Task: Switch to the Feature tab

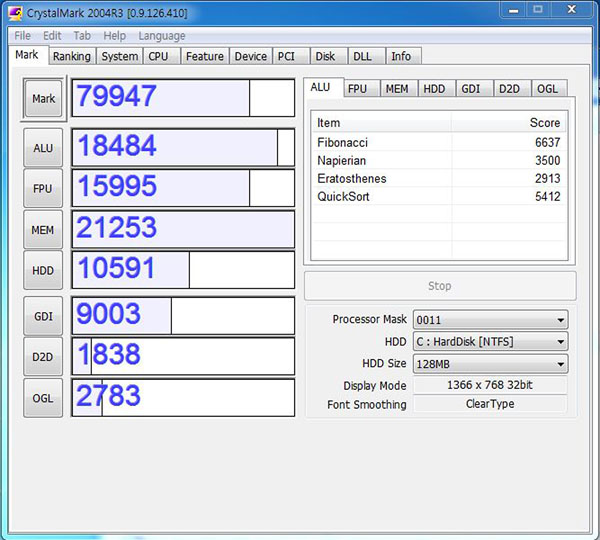Action: point(205,56)
